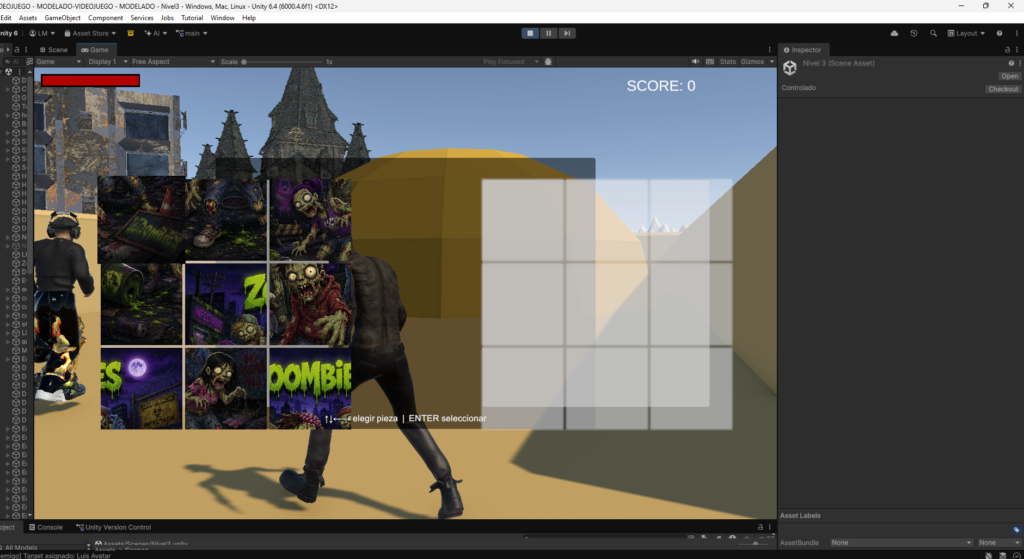Open the Layout dropdown
This screenshot has height=559, width=1024.
click(966, 33)
